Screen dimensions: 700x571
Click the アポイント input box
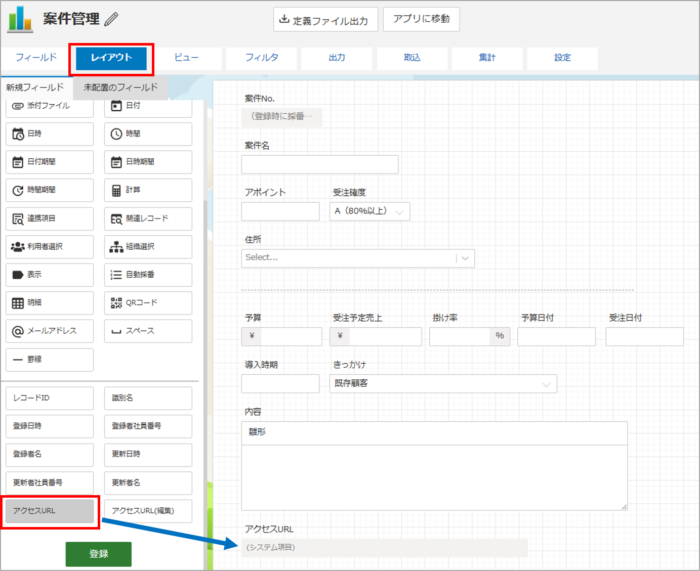(280, 211)
